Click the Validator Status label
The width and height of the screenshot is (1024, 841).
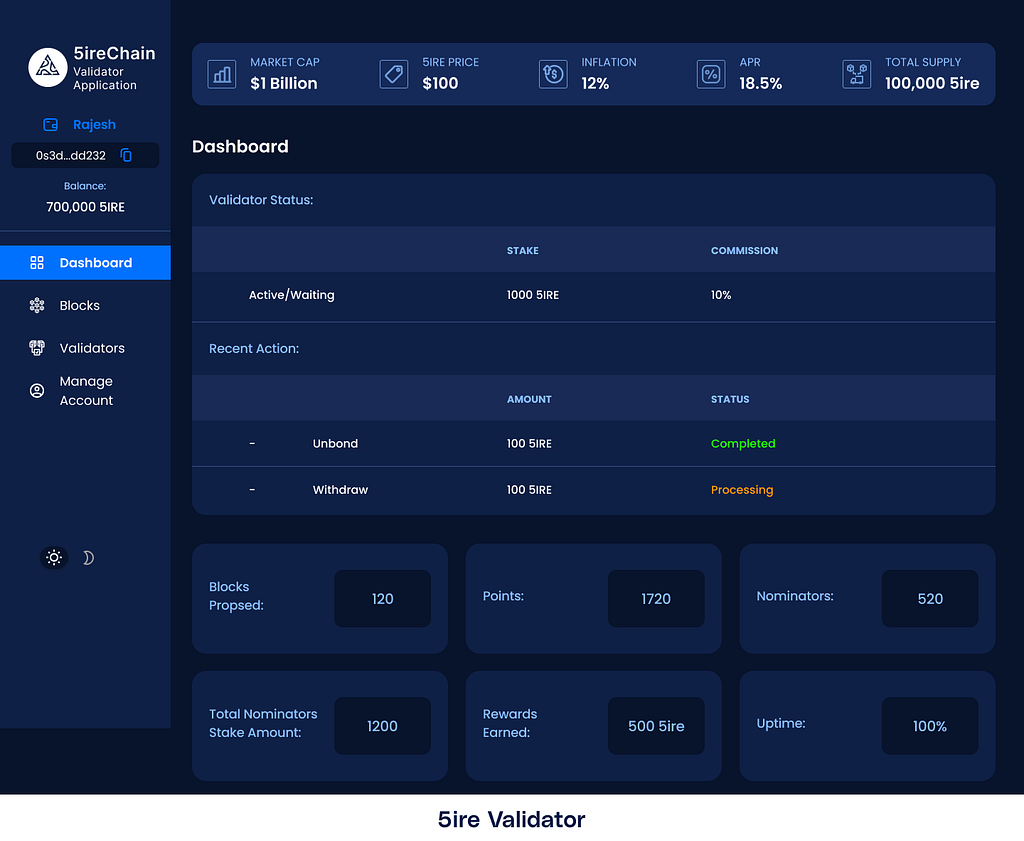261,200
